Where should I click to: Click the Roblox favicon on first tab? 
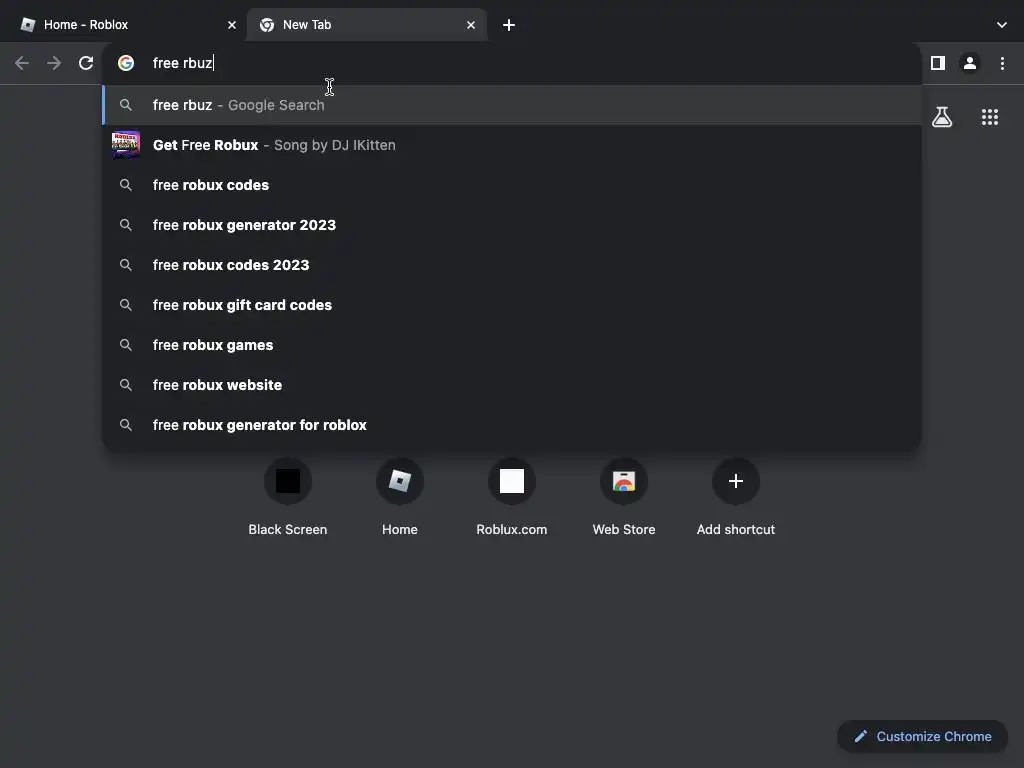click(28, 25)
